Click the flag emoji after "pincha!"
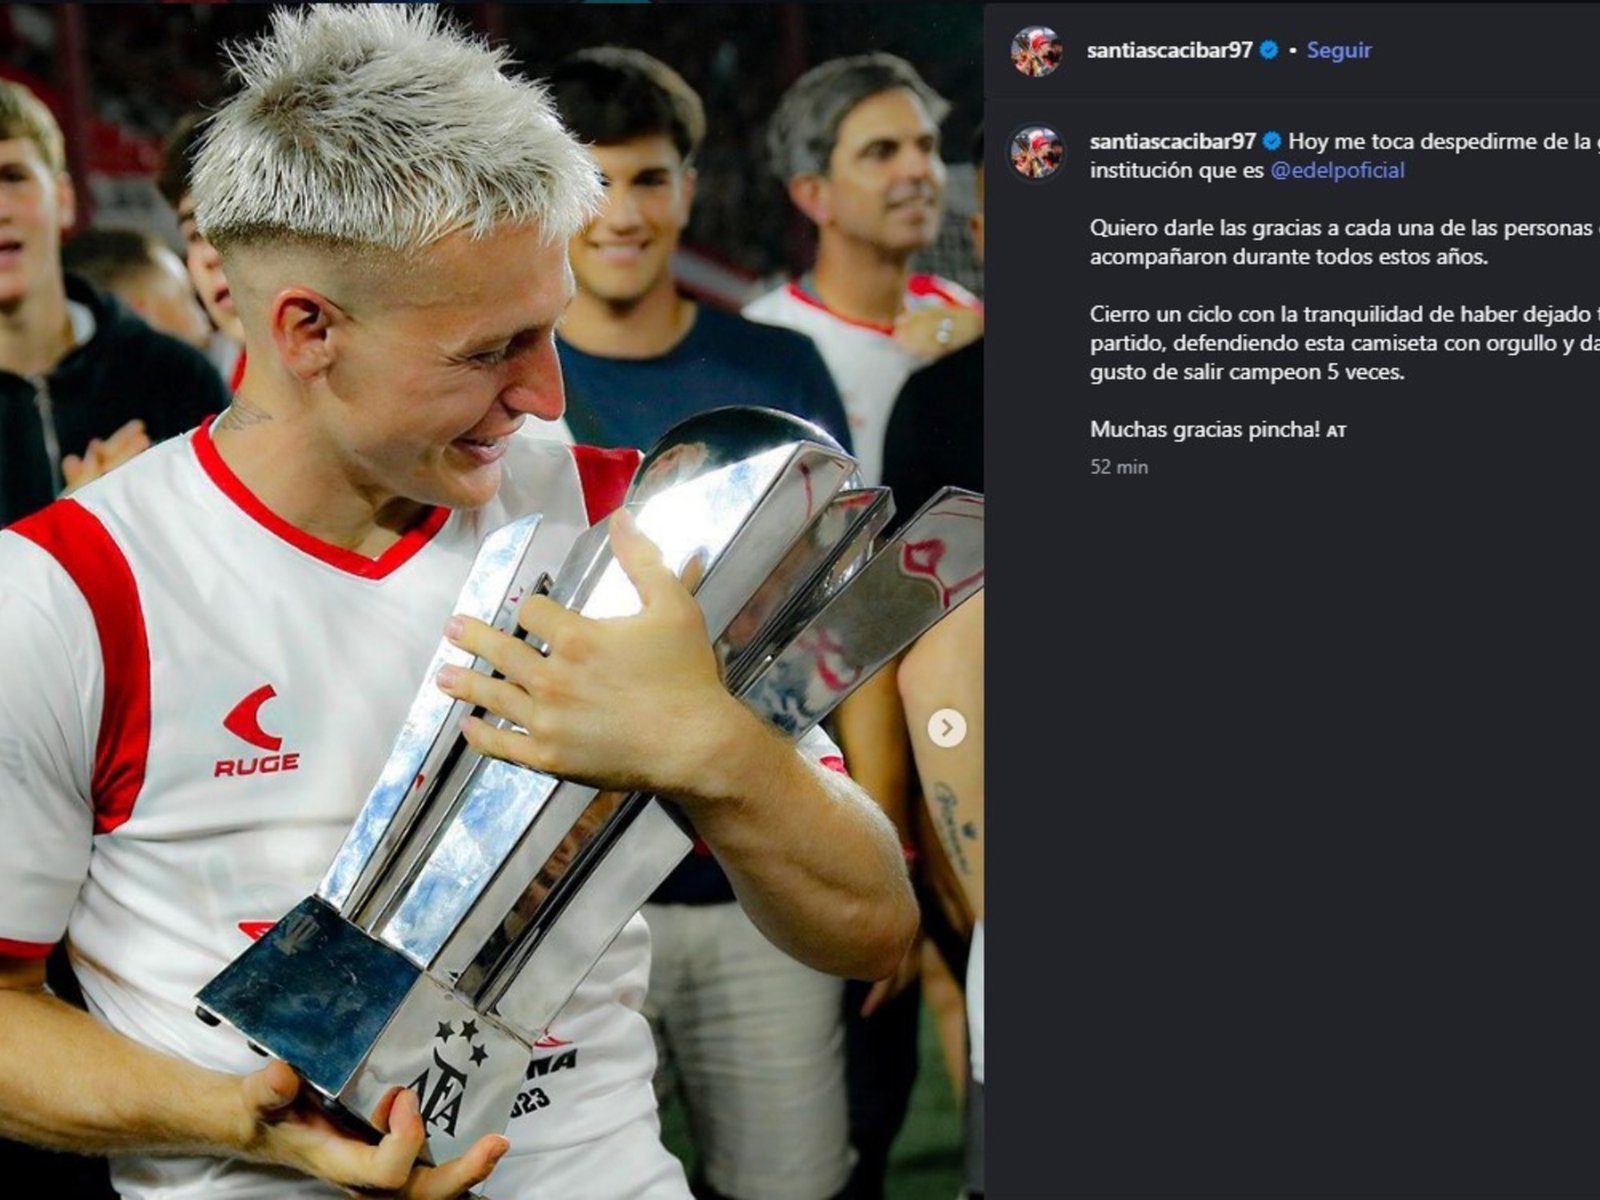 pyautogui.click(x=1336, y=431)
